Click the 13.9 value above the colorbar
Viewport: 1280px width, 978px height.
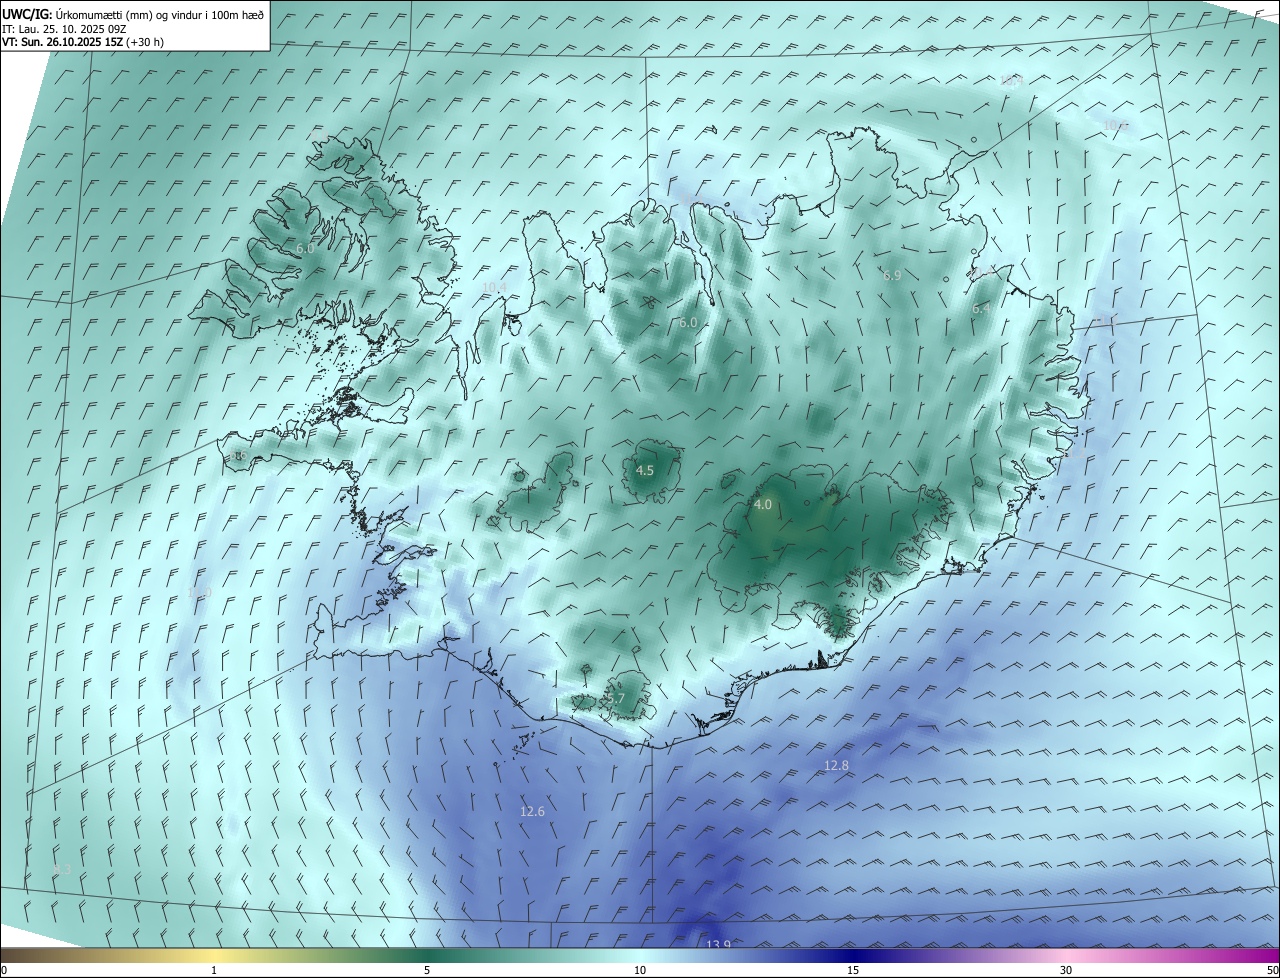718,945
